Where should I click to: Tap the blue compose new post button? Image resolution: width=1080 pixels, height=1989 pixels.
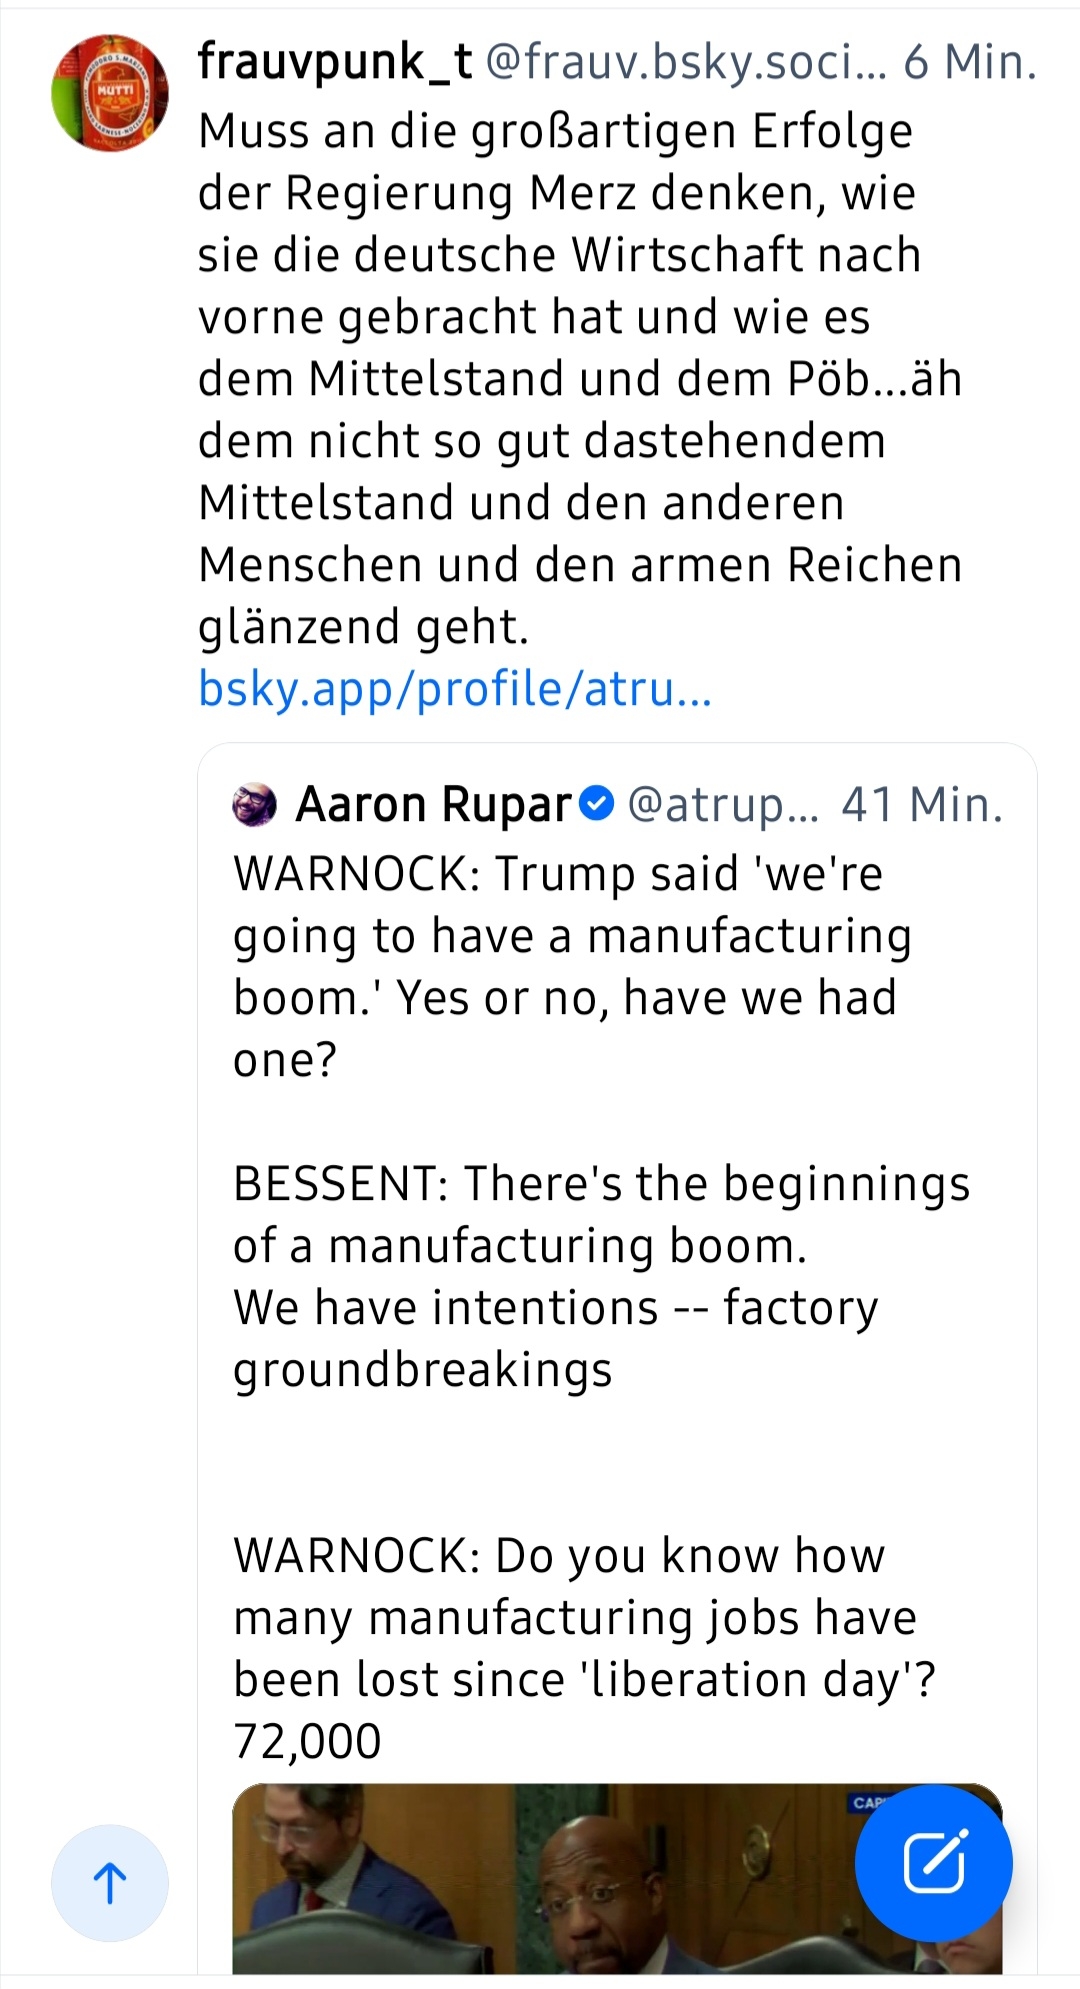(x=933, y=1862)
